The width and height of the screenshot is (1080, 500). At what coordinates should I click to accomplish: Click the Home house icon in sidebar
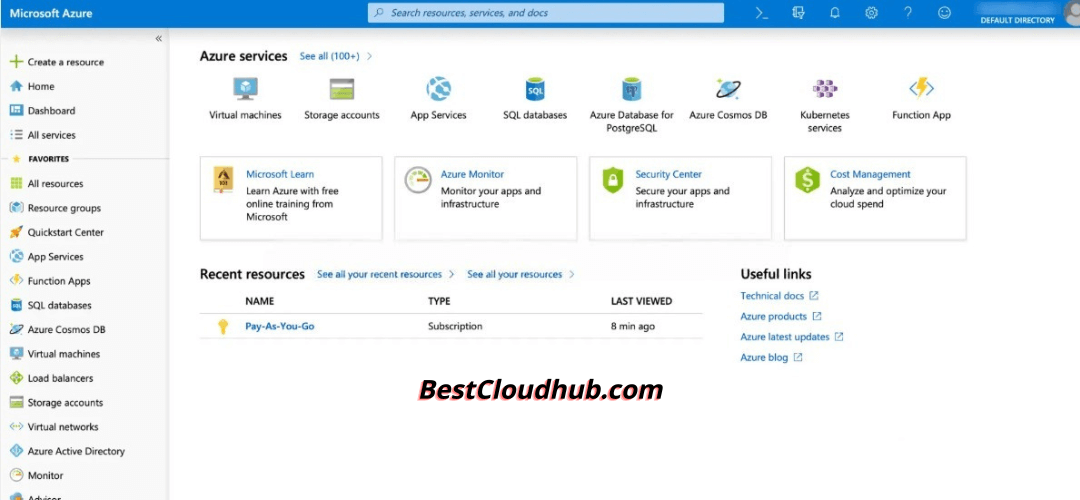16,86
